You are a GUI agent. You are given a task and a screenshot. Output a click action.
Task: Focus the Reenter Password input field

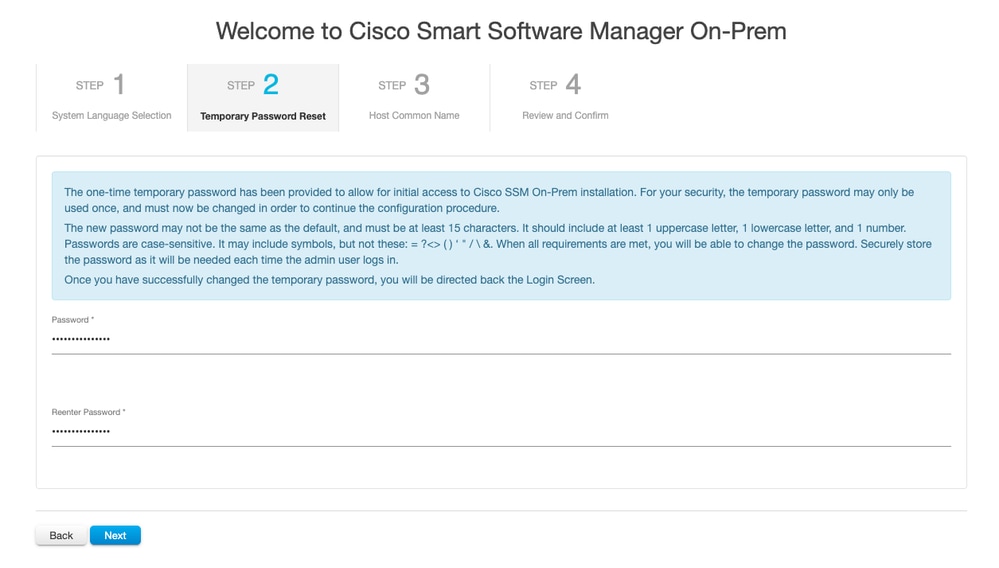click(500, 432)
